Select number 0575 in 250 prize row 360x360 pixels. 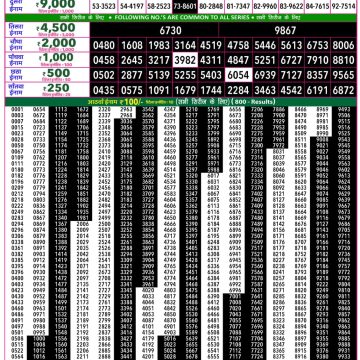coord(132,90)
